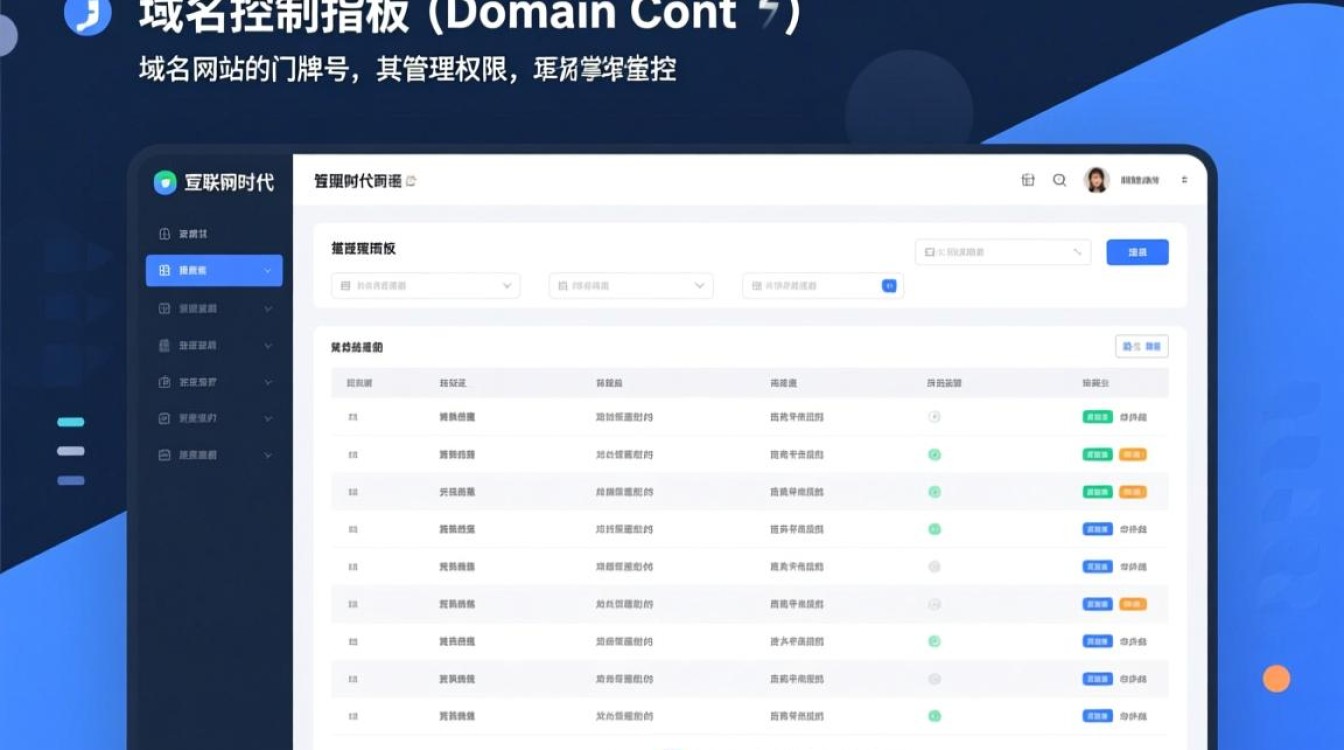Click the user avatar thumbnail in the top bar
Image resolution: width=1344 pixels, height=750 pixels.
[1095, 181]
